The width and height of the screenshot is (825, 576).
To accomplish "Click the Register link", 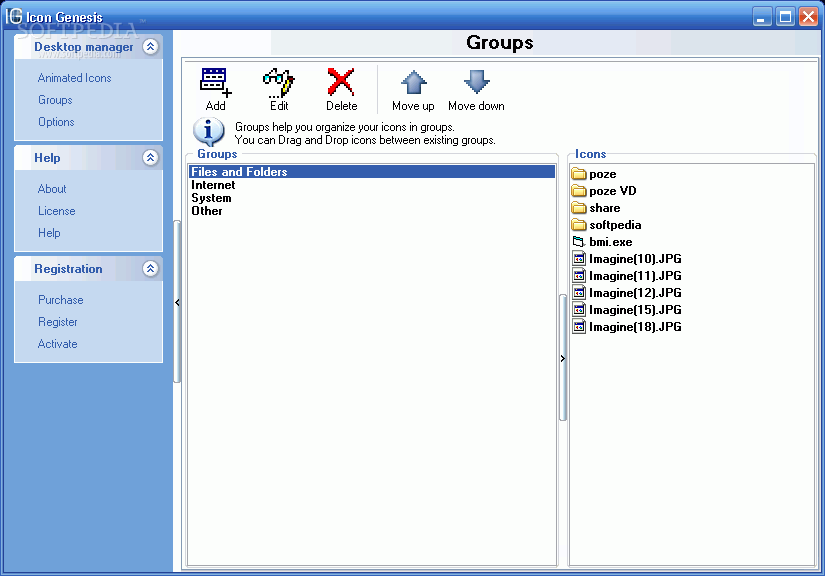I will [58, 322].
